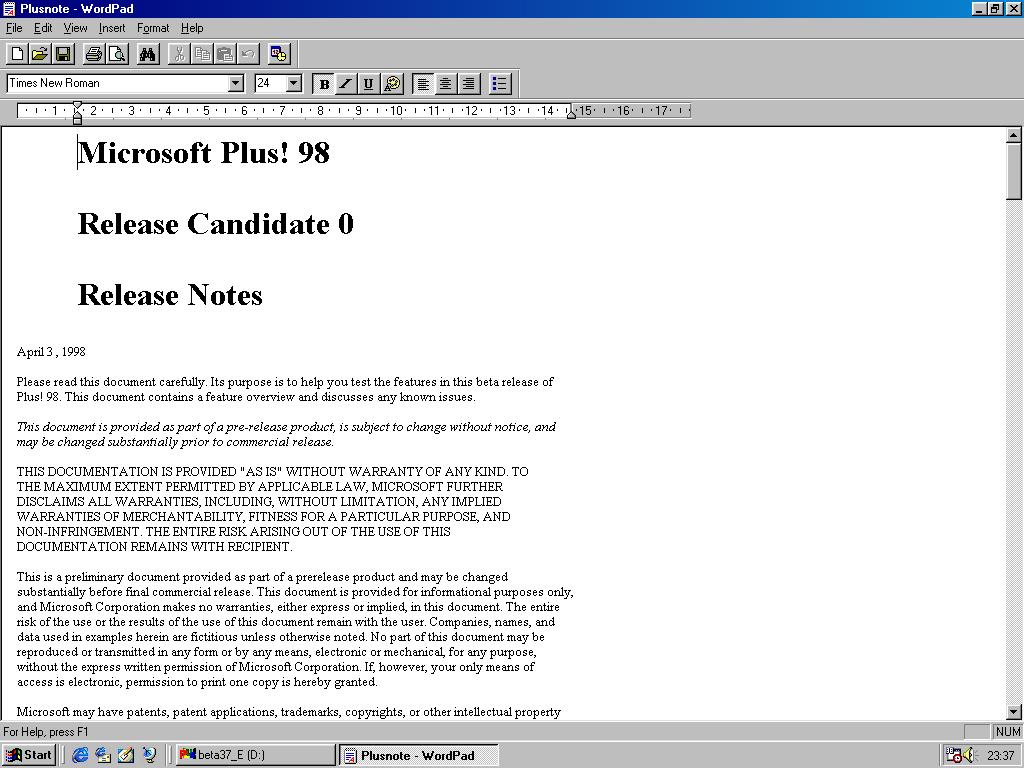This screenshot has height=768, width=1024.
Task: Save the document with the floppy icon
Action: pyautogui.click(x=63, y=54)
